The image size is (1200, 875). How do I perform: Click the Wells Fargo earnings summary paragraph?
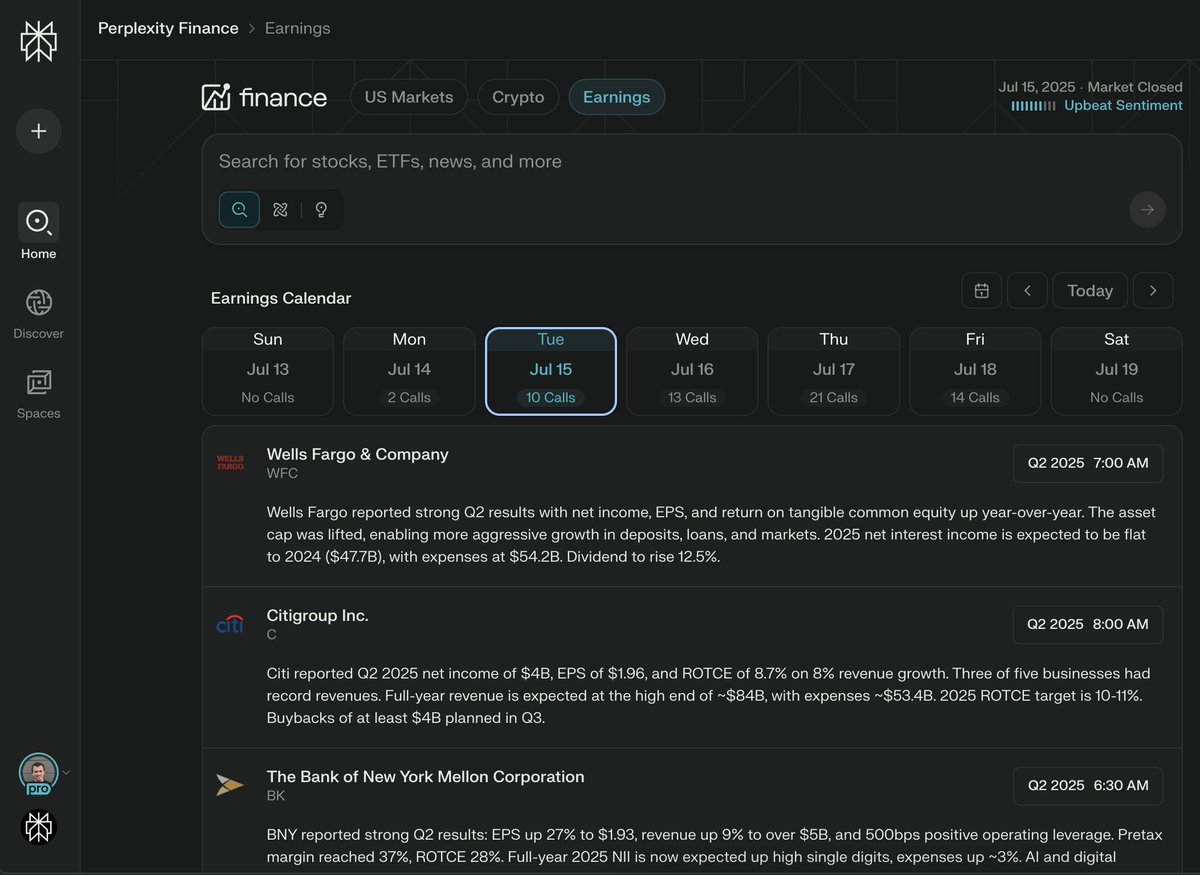point(711,534)
